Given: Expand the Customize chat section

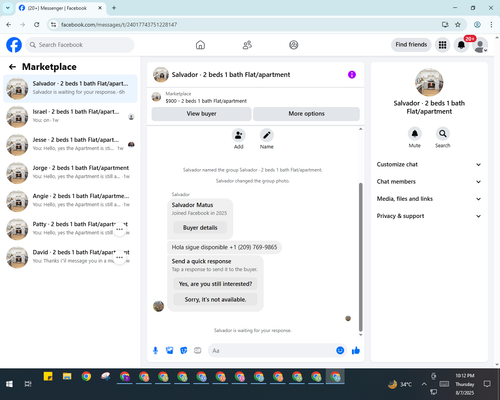Looking at the screenshot, I should [429, 164].
